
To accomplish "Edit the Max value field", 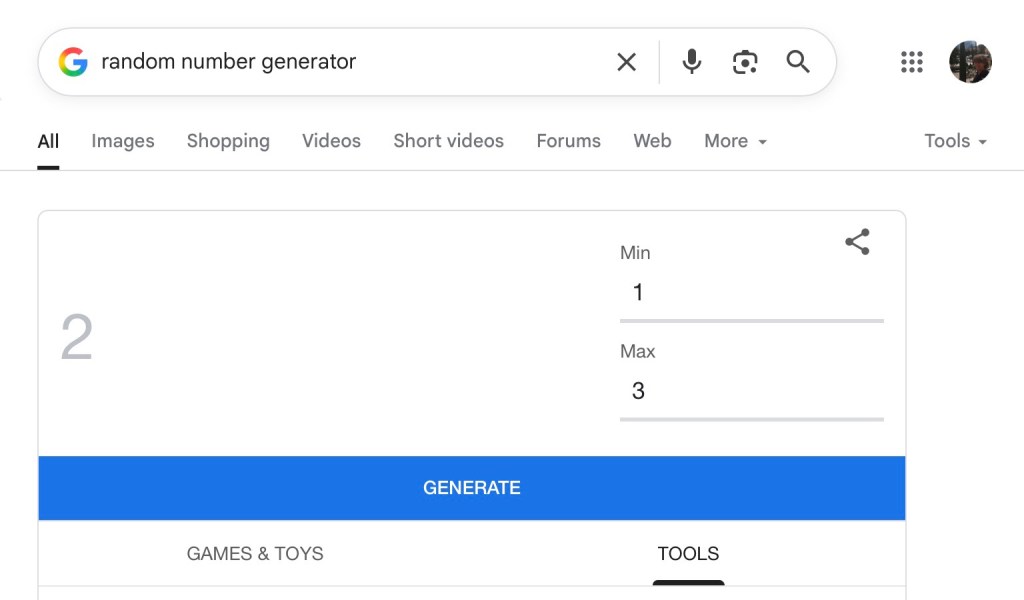I will 750,391.
